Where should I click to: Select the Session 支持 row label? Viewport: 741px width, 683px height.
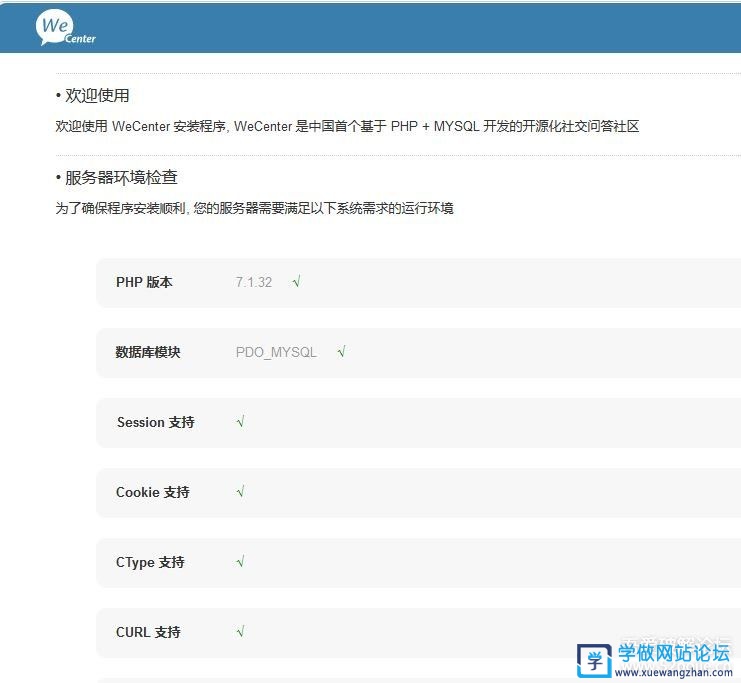[x=155, y=422]
